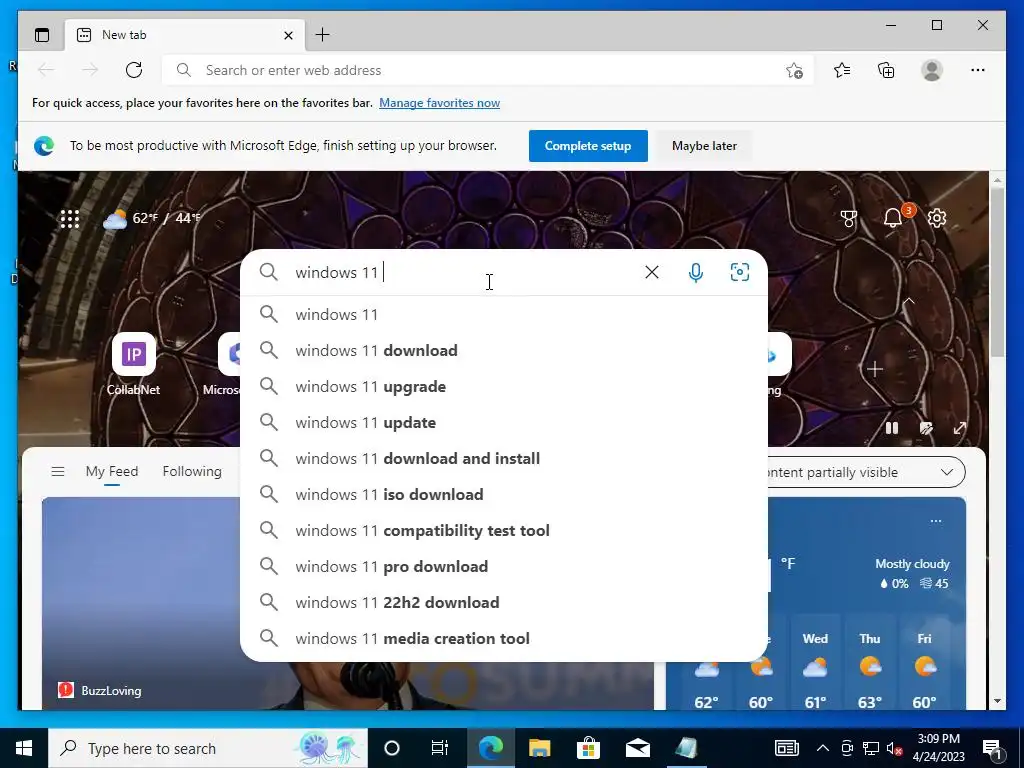Open a new tab with plus button
Screen dimensions: 1024x768
click(323, 35)
